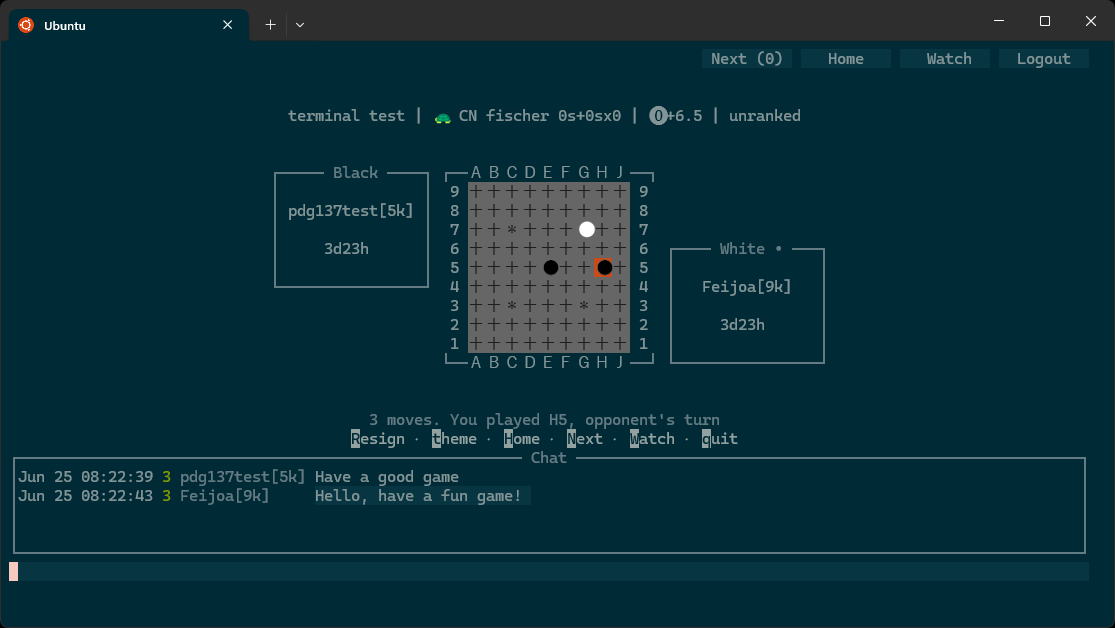
Task: Click the 'unranked' label in header
Action: 764,116
